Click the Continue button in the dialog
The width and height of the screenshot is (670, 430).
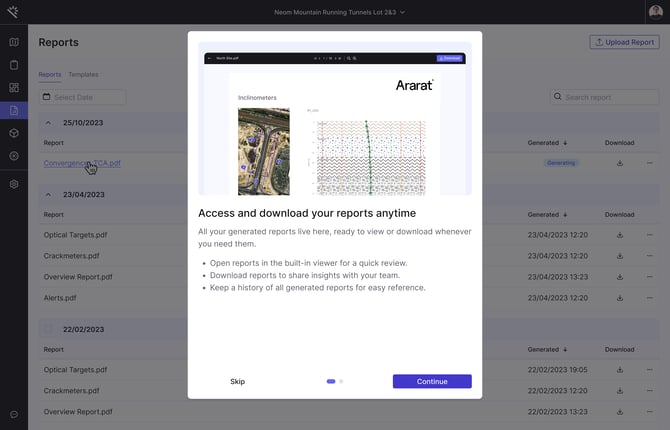tap(432, 381)
